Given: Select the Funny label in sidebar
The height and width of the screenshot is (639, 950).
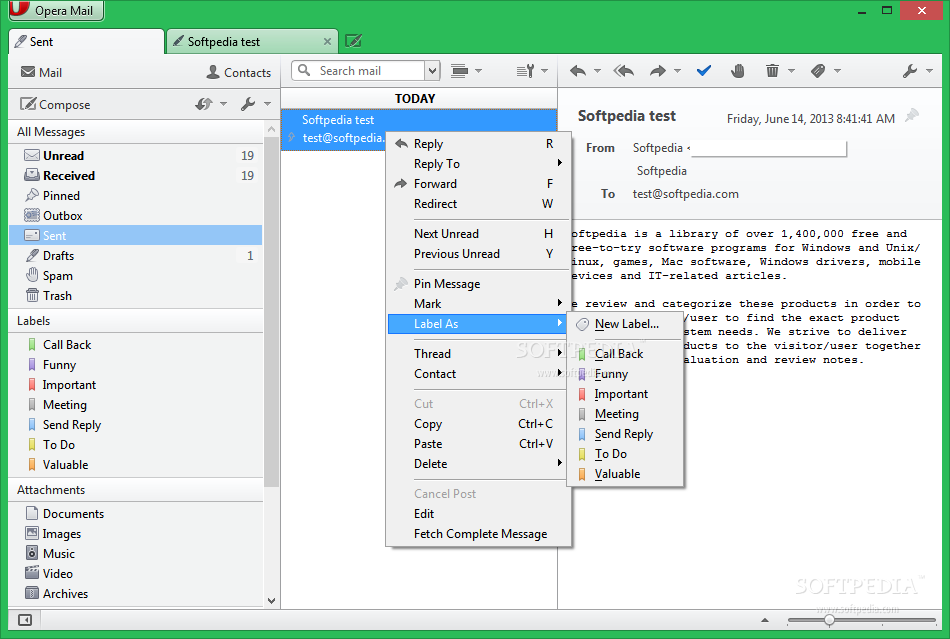Looking at the screenshot, I should tap(136, 365).
